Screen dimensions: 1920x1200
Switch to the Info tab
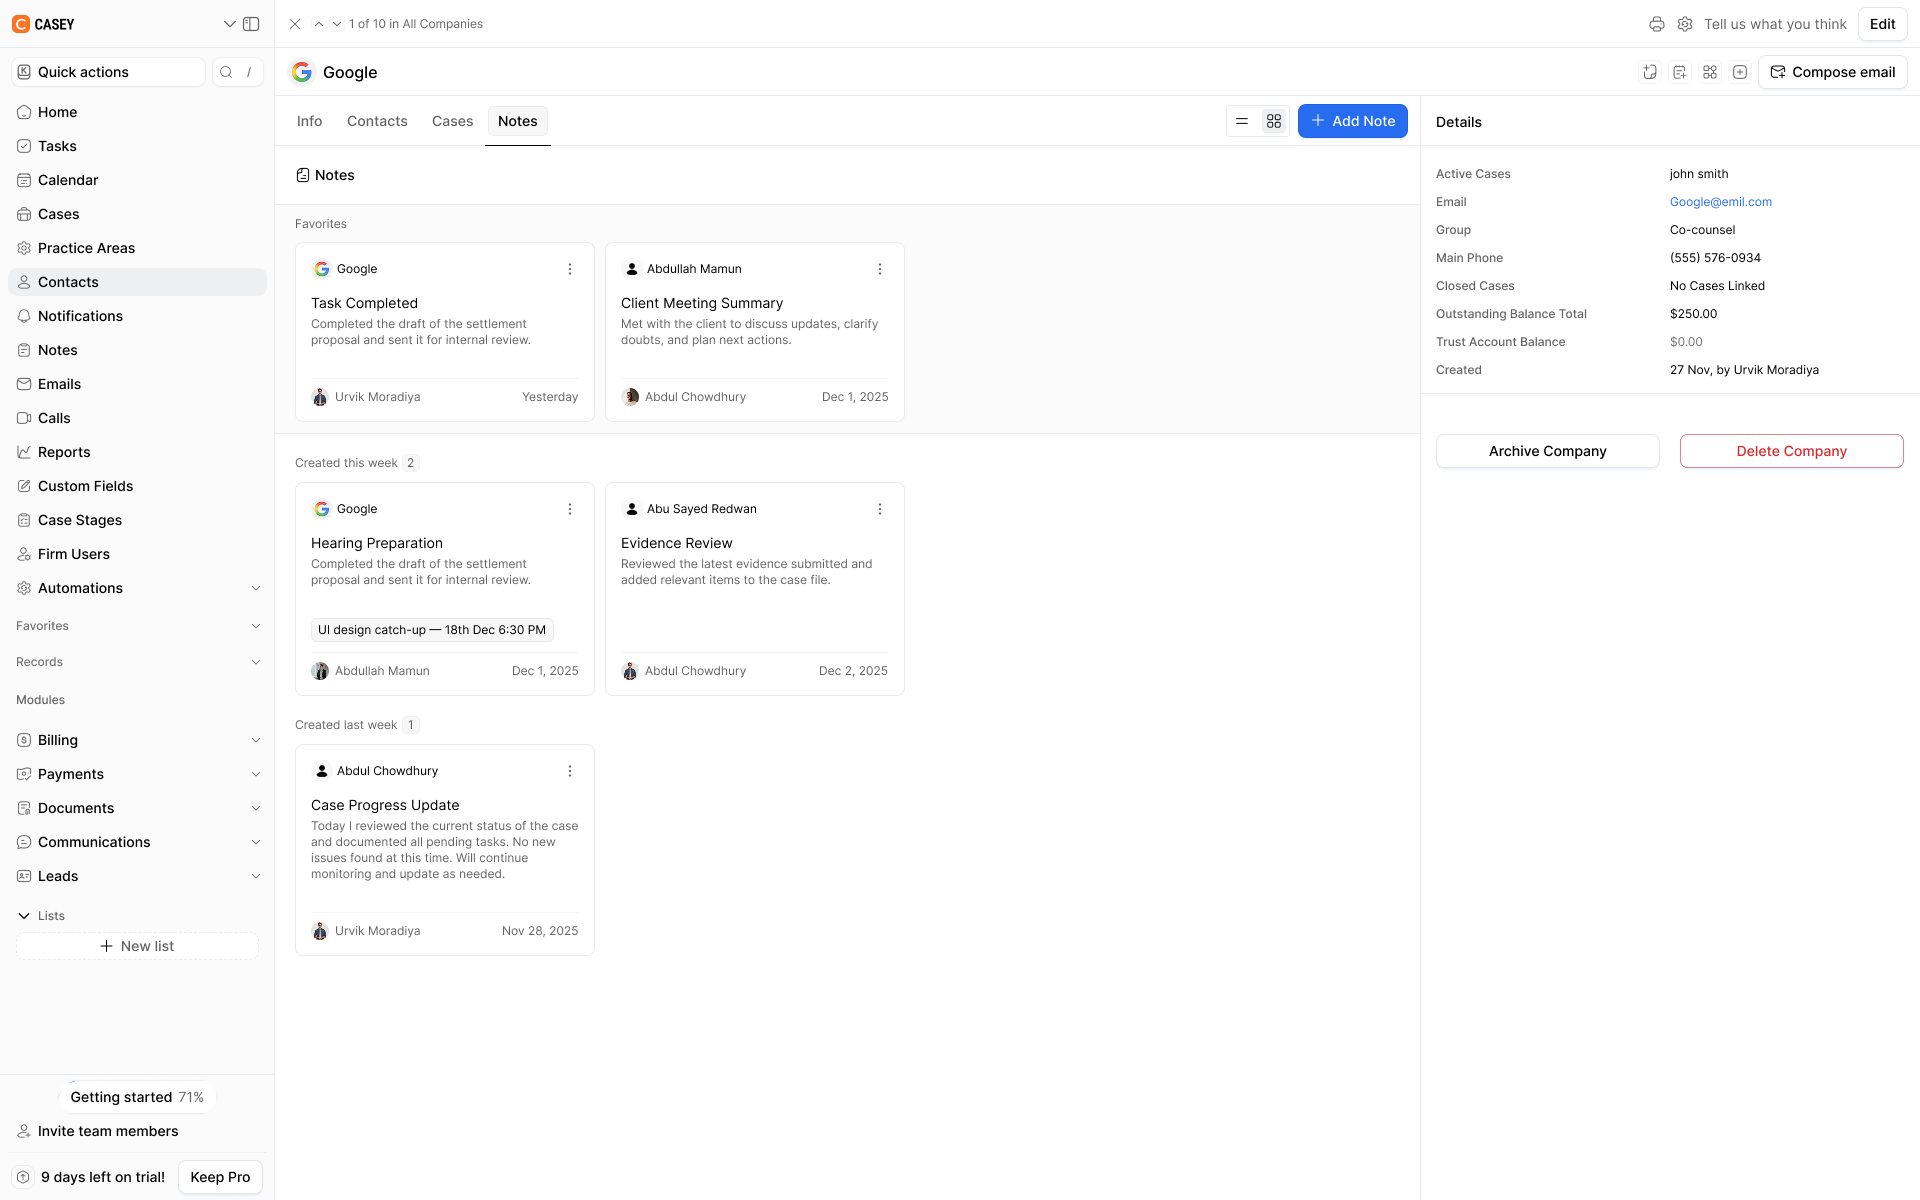tap(310, 121)
